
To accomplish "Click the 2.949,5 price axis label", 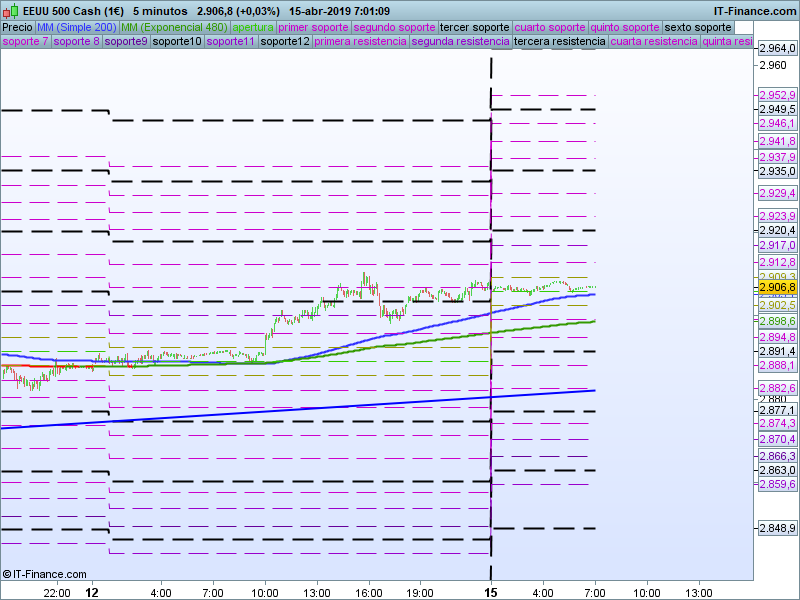I will [x=777, y=109].
